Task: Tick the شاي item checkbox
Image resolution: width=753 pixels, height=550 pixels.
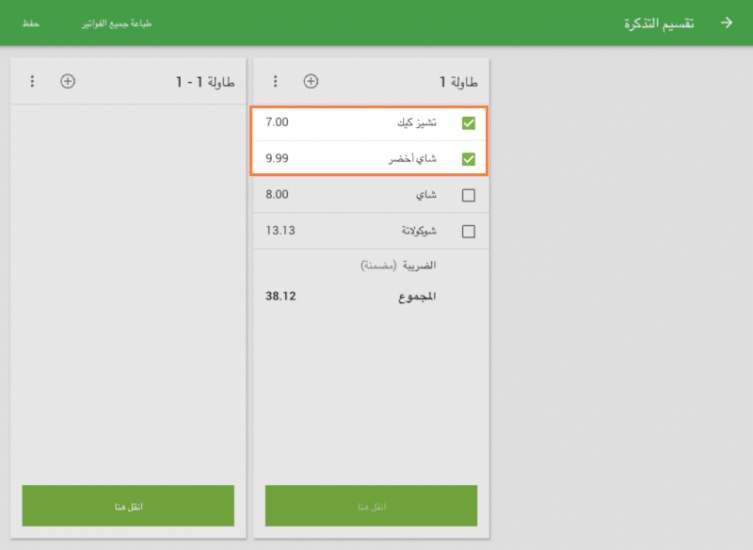Action: pos(468,196)
